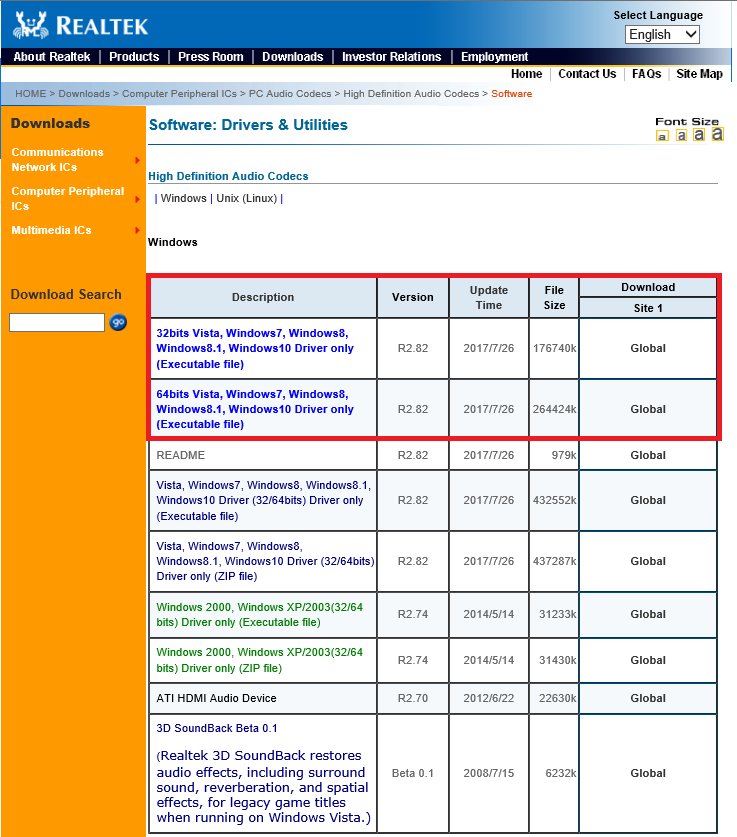Click Downloads in the breadcrumb
Viewport: 737px width, 837px height.
[x=84, y=93]
